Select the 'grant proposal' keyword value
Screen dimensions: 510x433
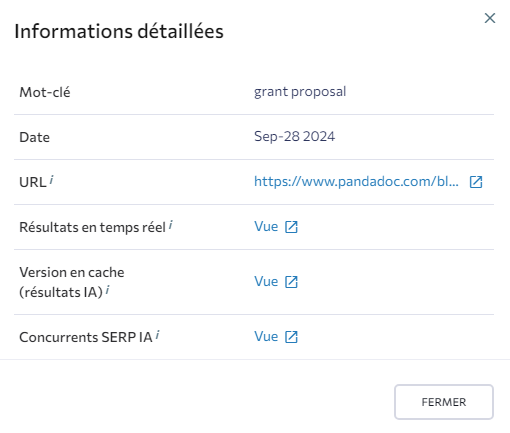click(x=300, y=92)
